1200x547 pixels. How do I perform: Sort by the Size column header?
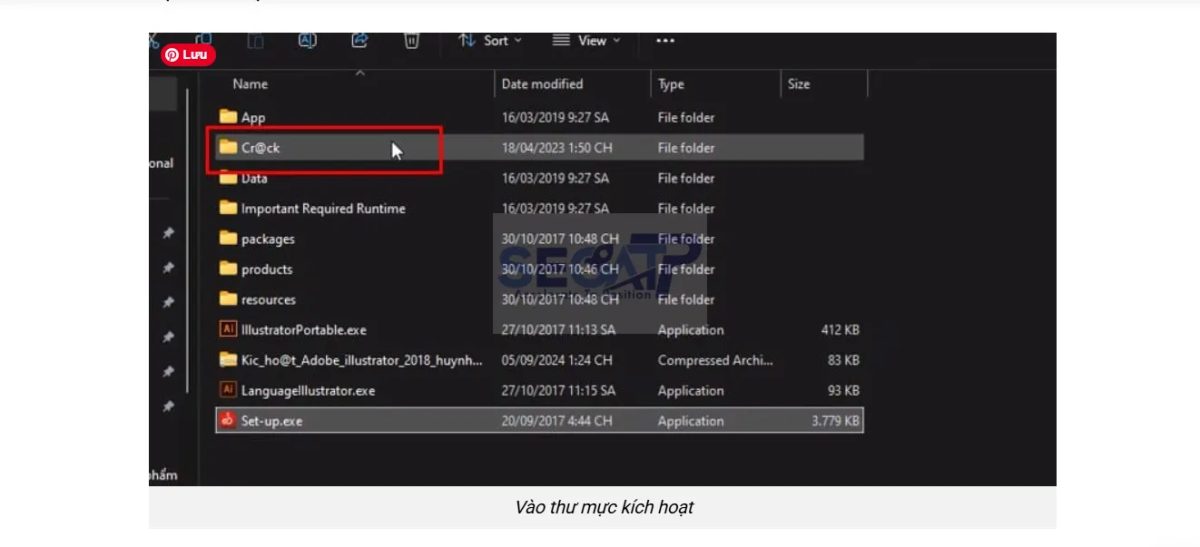pos(799,84)
